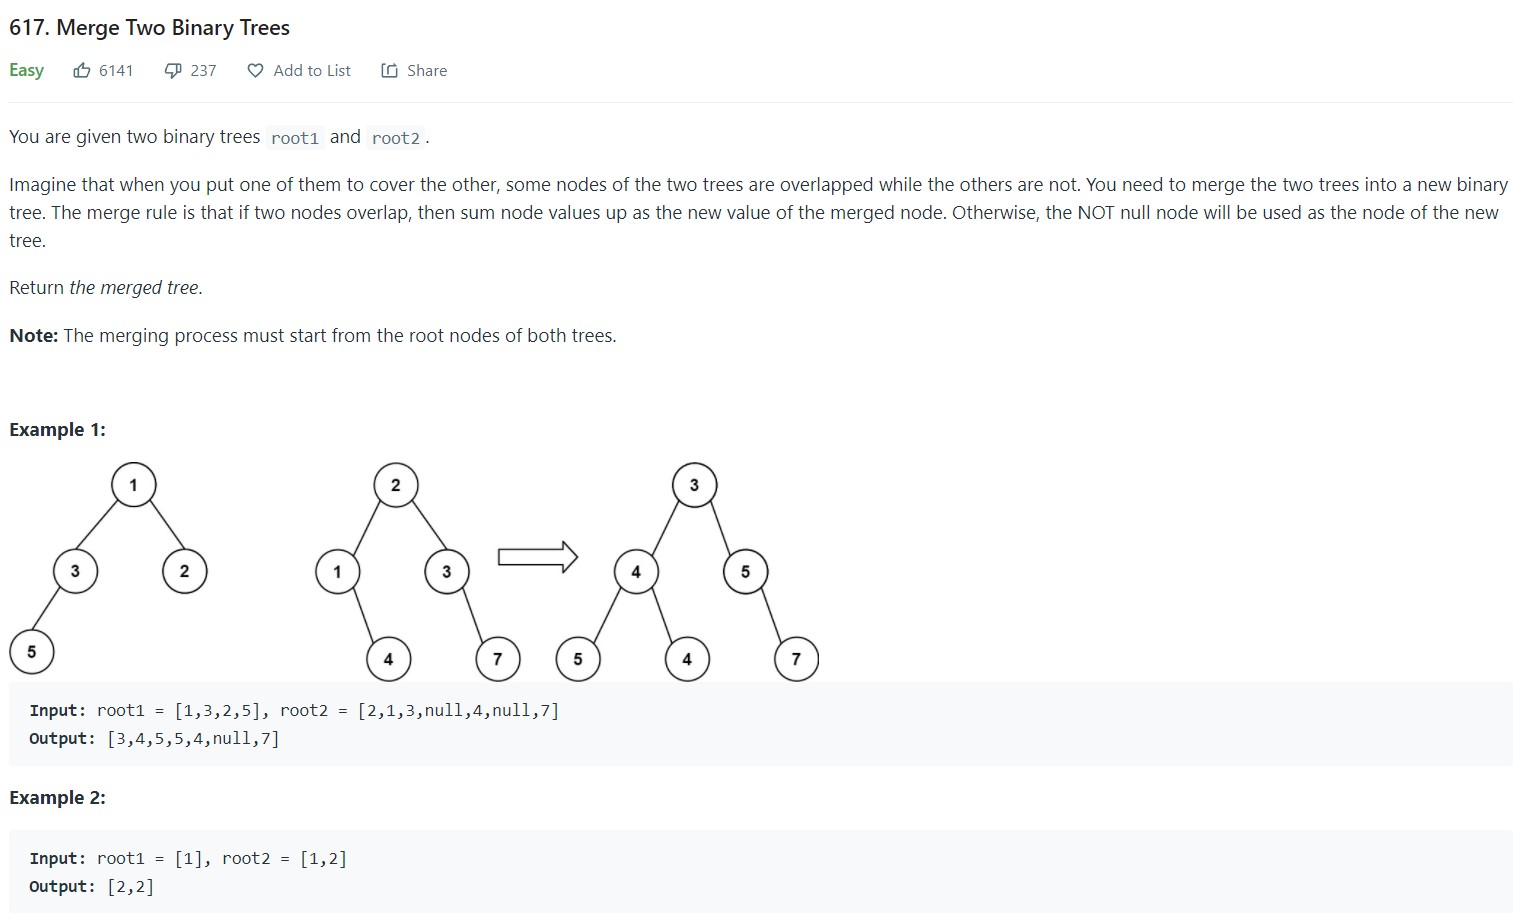This screenshot has width=1513, height=915.
Task: Open the Add to List option
Action: 311,70
